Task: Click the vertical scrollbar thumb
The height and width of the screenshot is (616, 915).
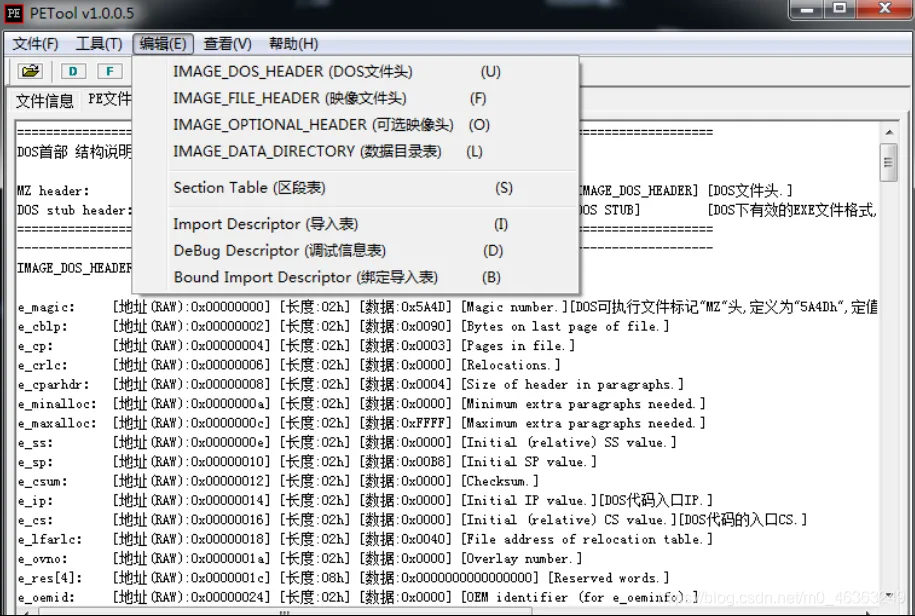Action: pos(889,163)
